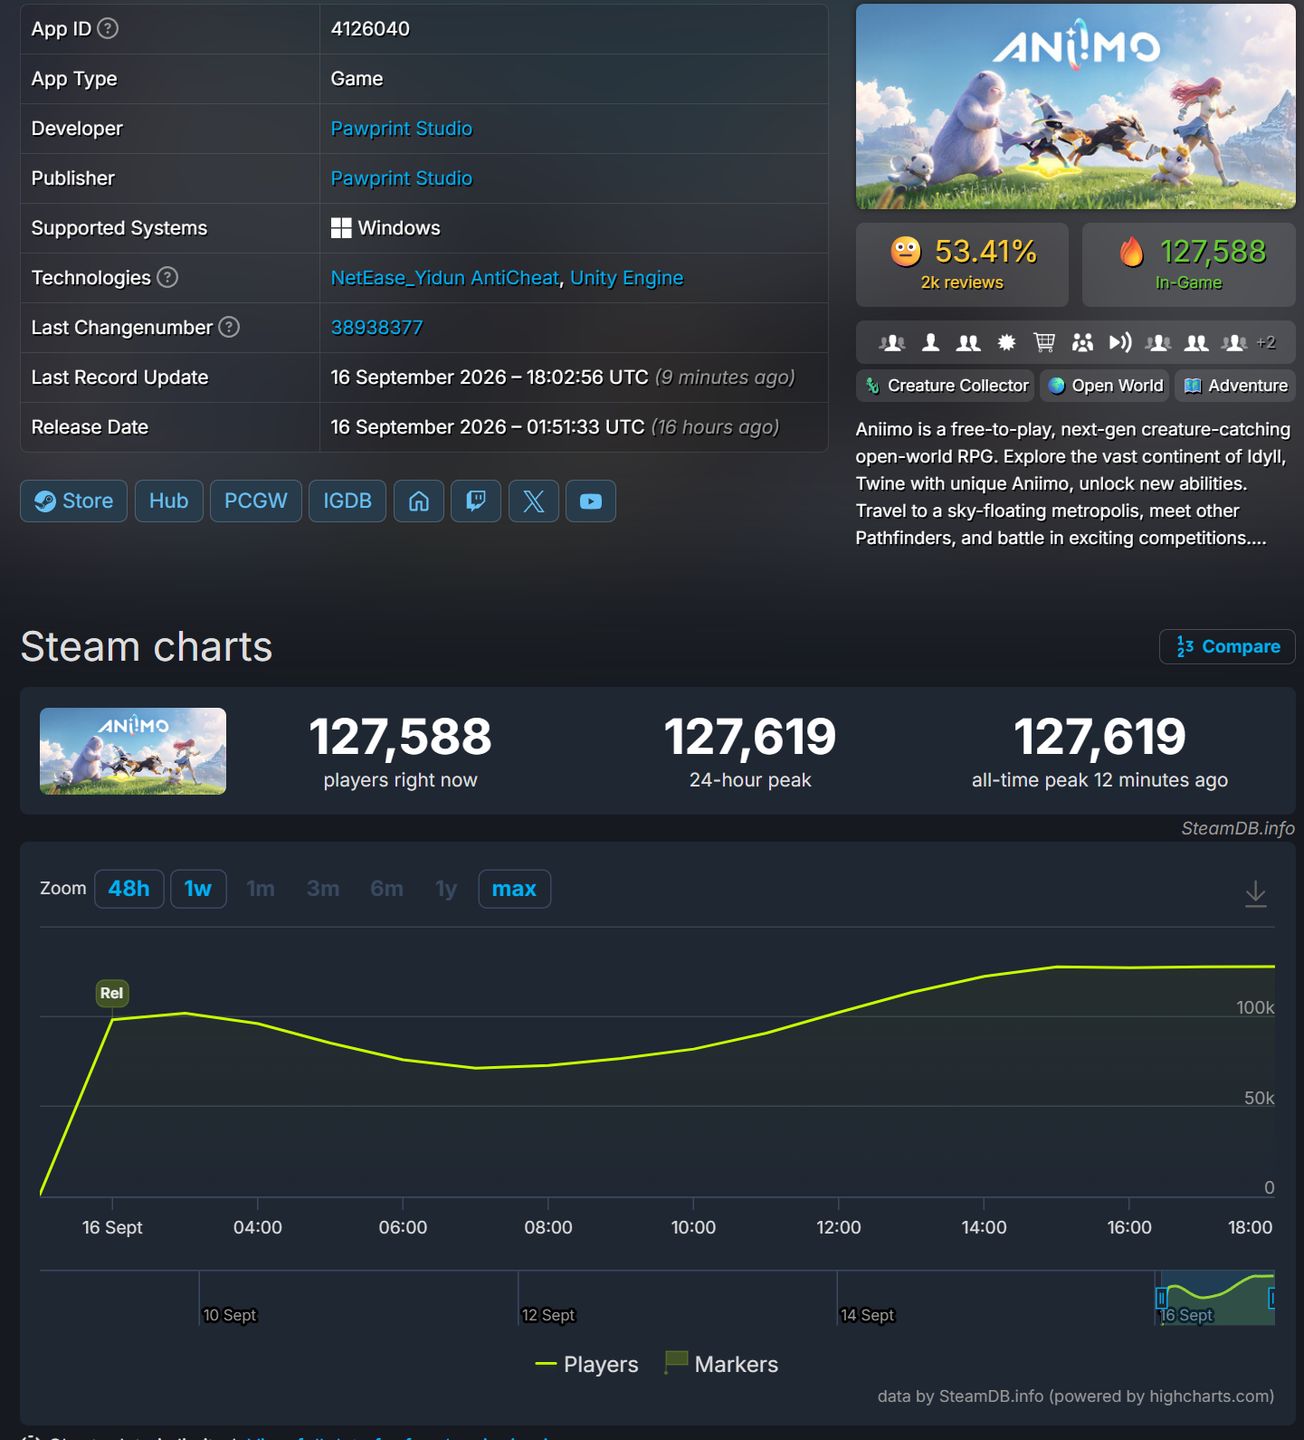Open the Store page button
Image resolution: width=1304 pixels, height=1440 pixels.
tap(74, 501)
